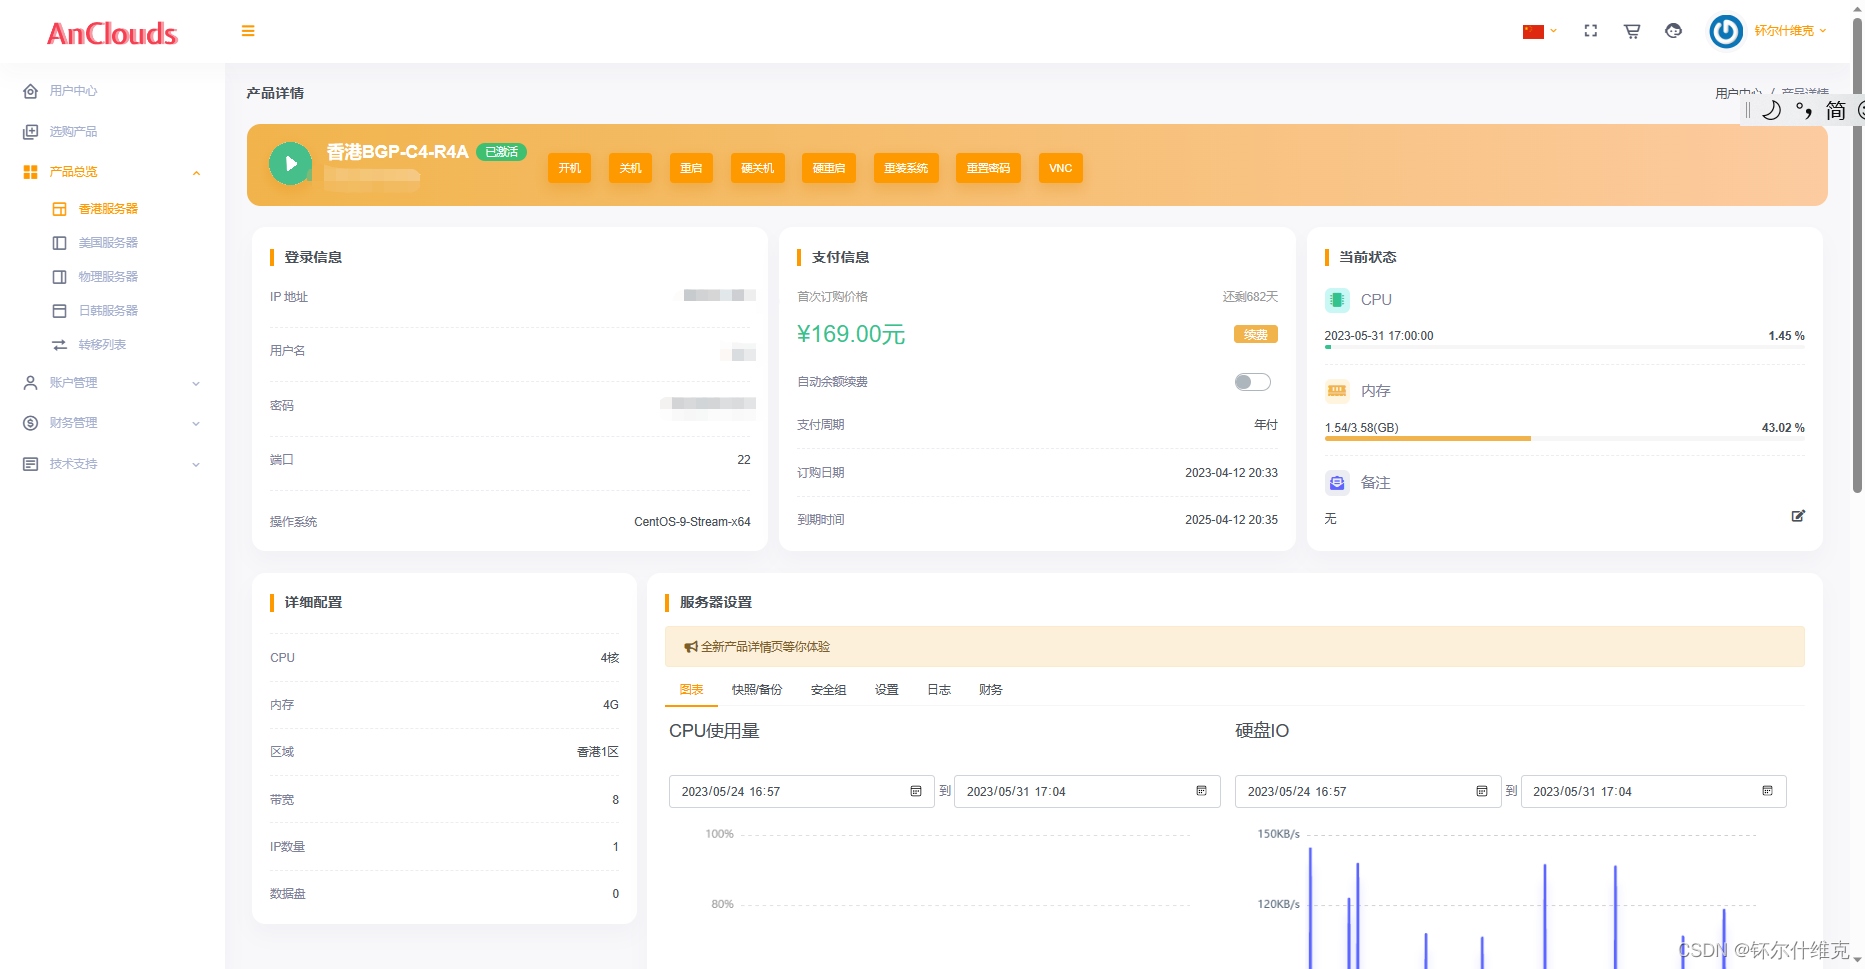
Task: Open calendar icon of CPU start date
Action: pyautogui.click(x=916, y=791)
